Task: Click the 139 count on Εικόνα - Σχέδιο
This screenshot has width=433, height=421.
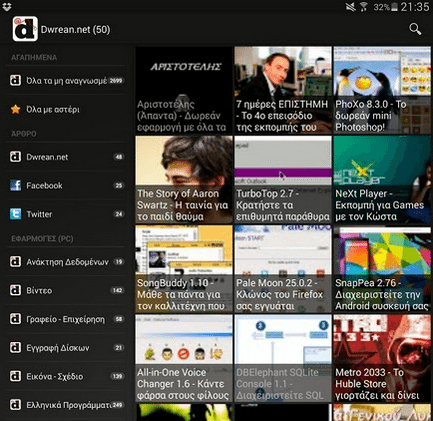Action: pyautogui.click(x=117, y=376)
